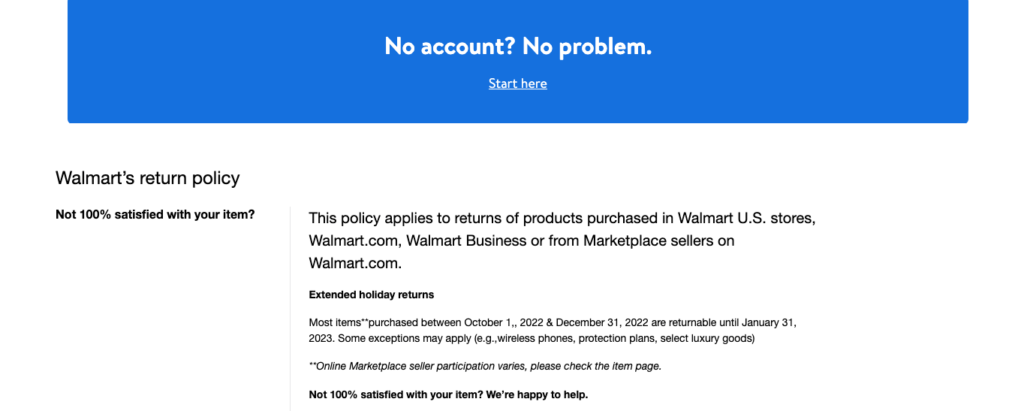1024x411 pixels.
Task: Click the paragraph starting This policy applies
Action: [x=562, y=240]
